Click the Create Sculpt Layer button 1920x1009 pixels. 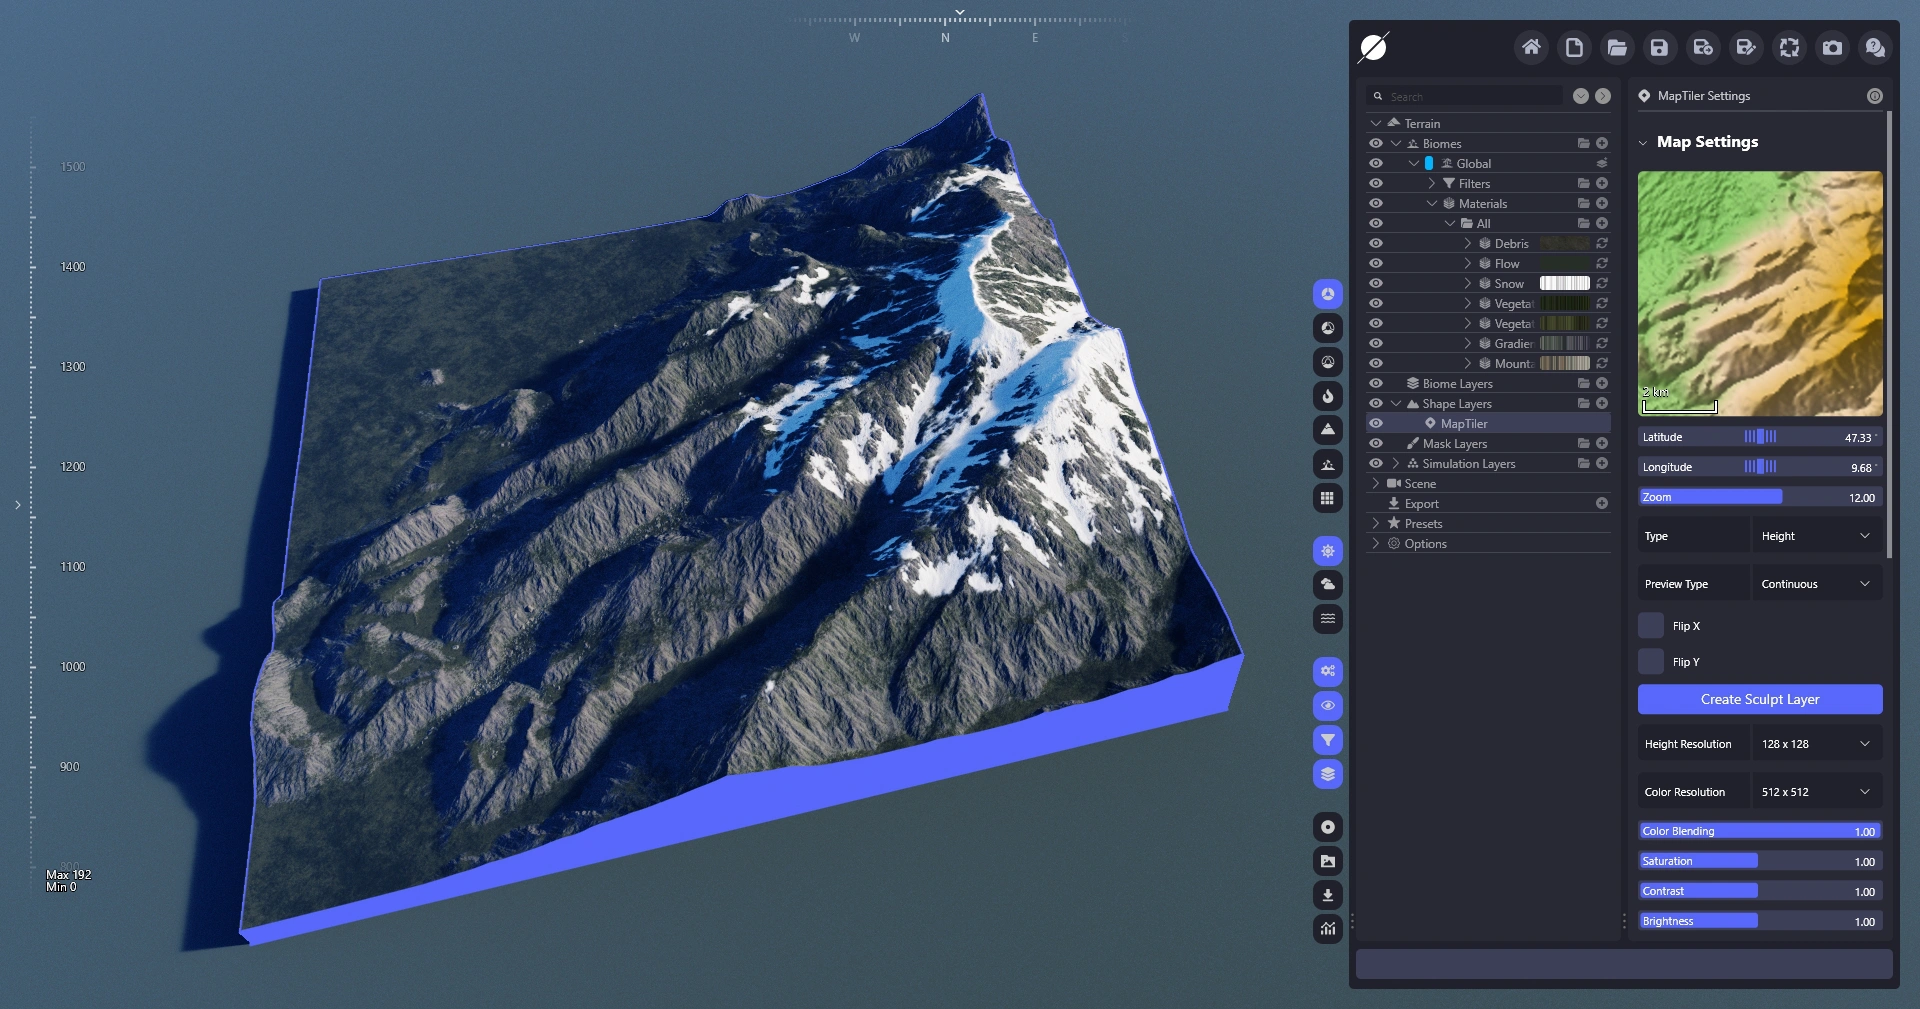pos(1760,700)
